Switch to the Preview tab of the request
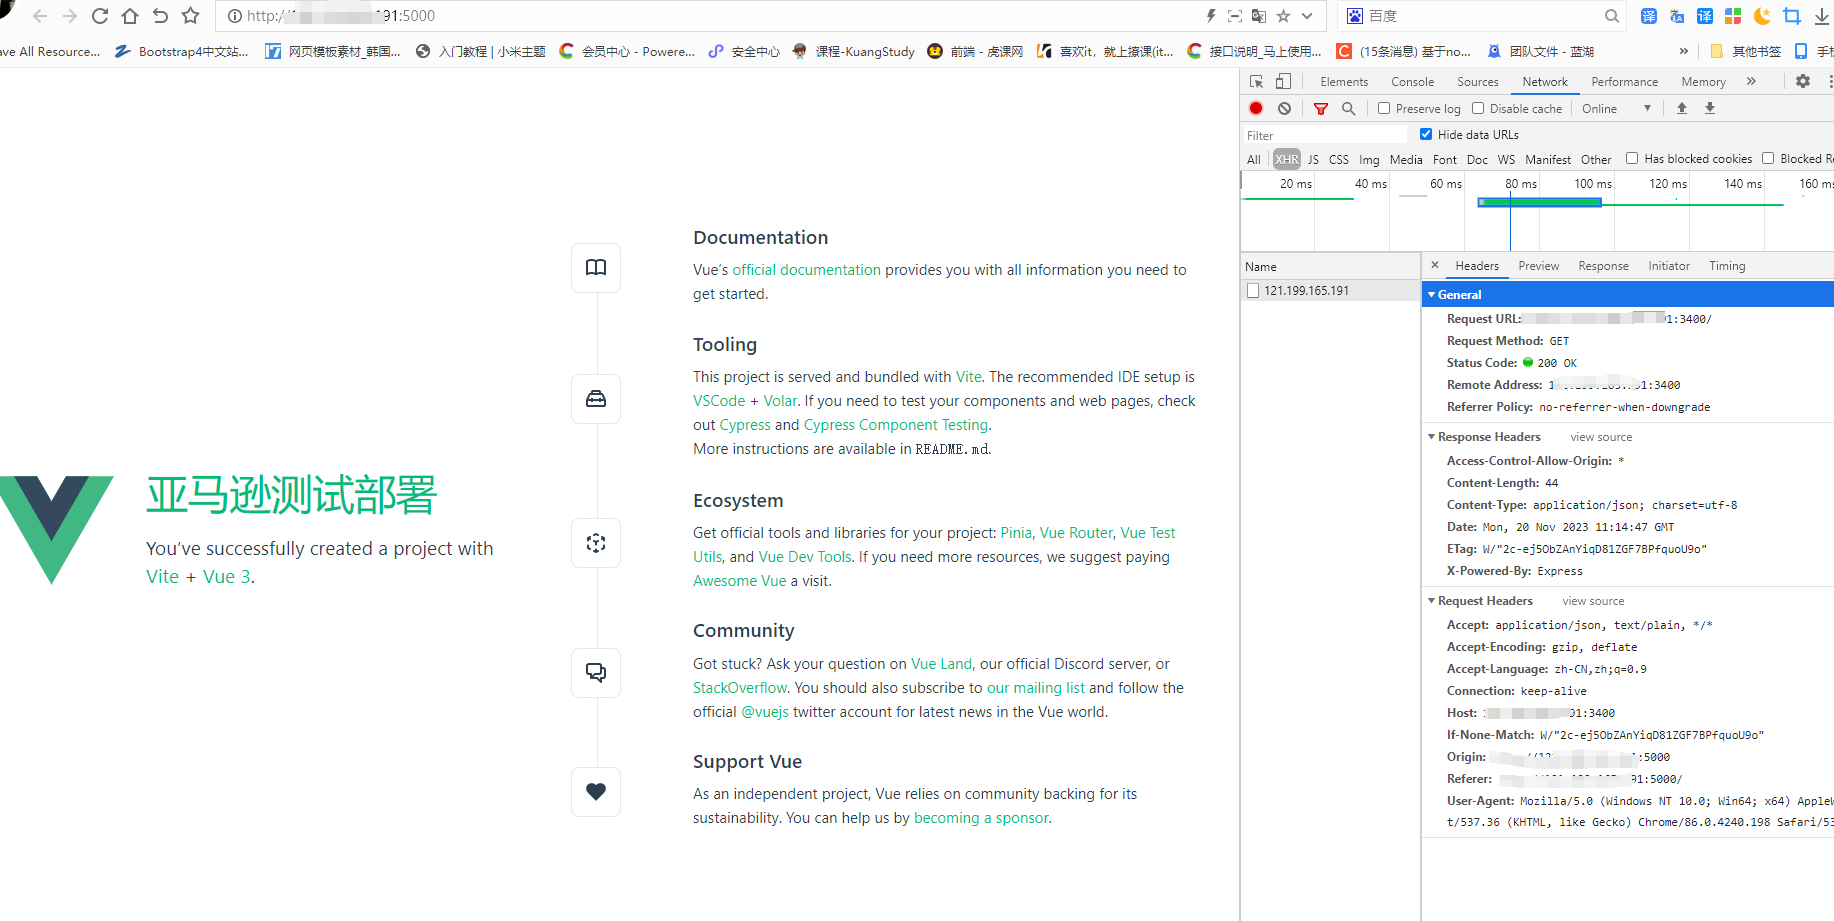Viewport: 1834px width, 921px height. click(1538, 266)
